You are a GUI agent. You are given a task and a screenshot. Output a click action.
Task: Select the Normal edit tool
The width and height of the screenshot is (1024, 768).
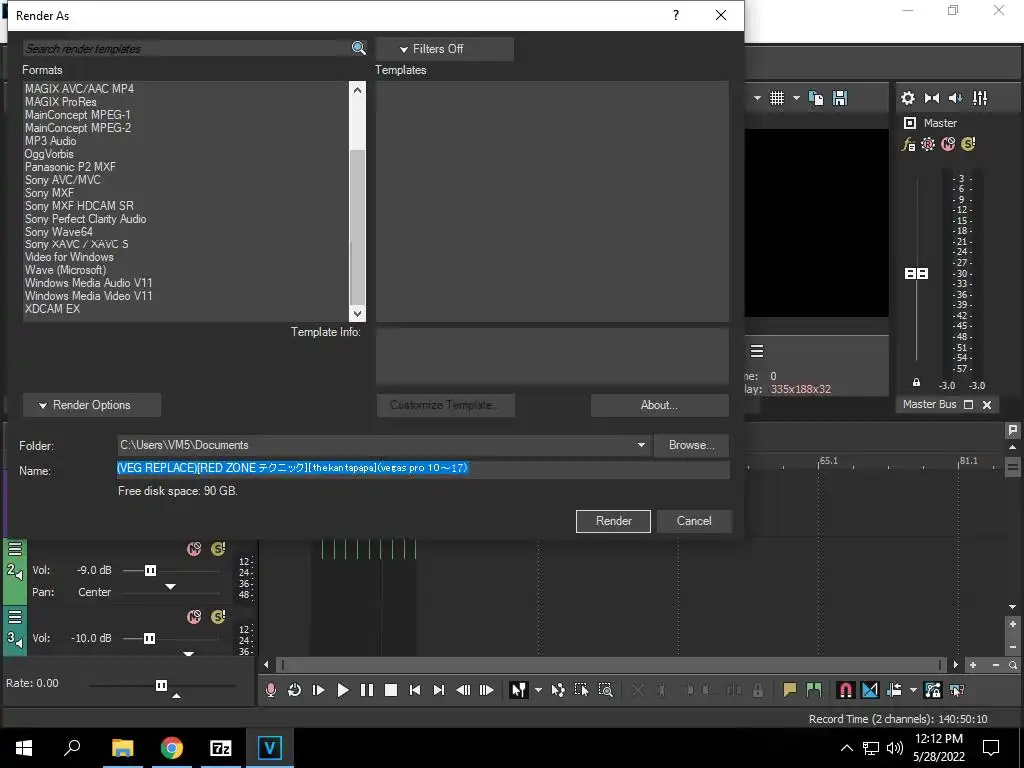point(519,690)
